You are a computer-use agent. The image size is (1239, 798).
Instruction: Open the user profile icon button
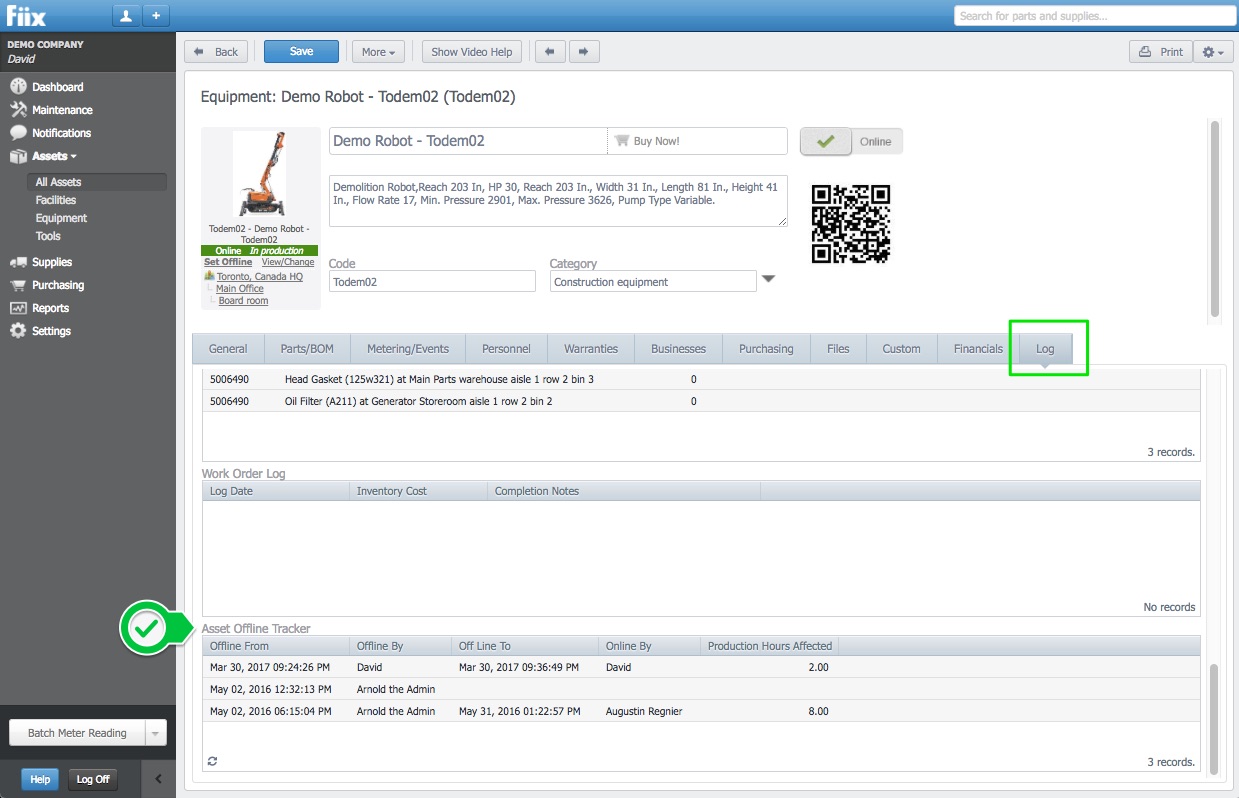pos(126,16)
